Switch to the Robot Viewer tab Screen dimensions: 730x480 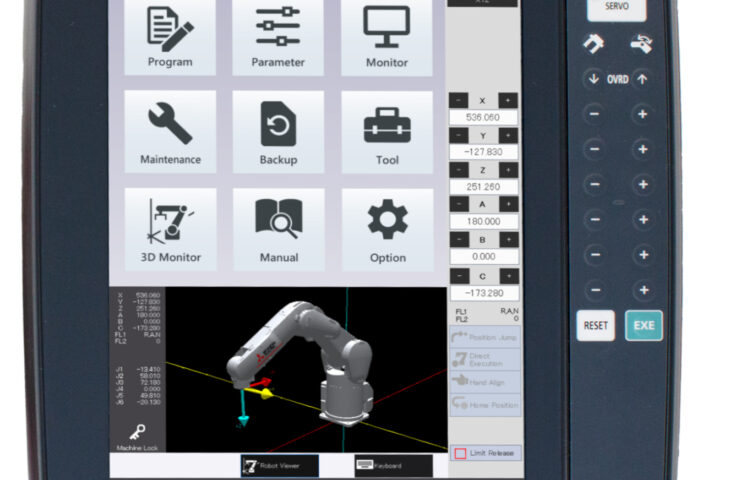click(279, 465)
